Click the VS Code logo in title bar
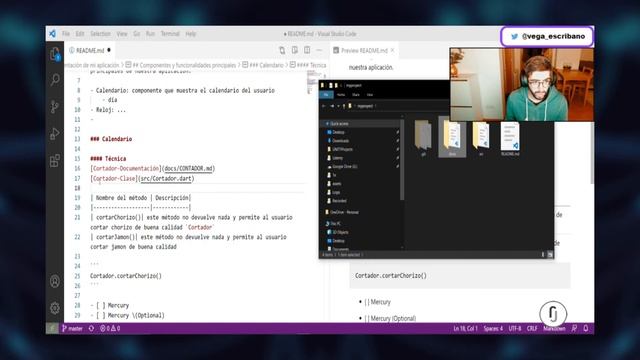The width and height of the screenshot is (640, 360). click(x=52, y=33)
